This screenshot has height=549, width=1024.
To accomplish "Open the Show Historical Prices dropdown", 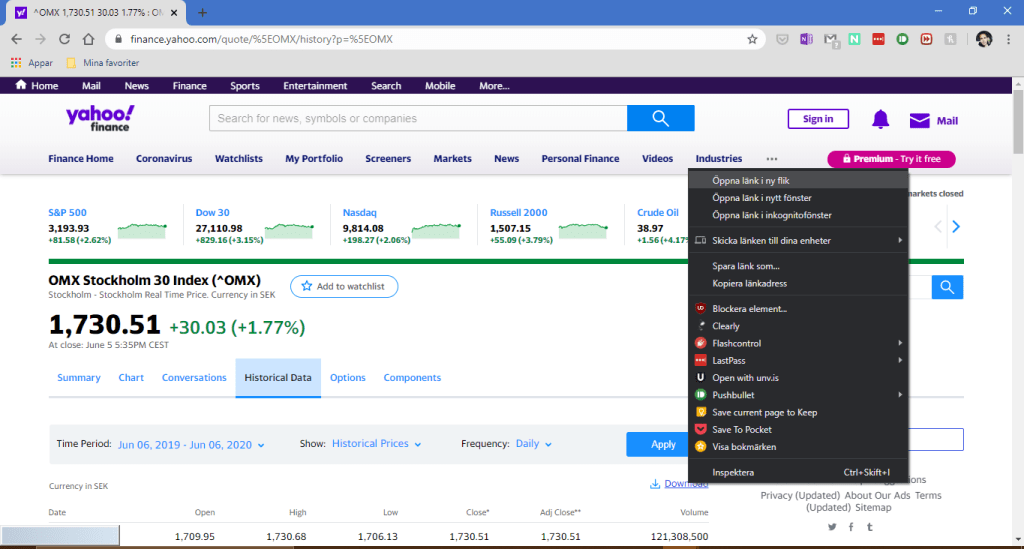I will (x=376, y=444).
